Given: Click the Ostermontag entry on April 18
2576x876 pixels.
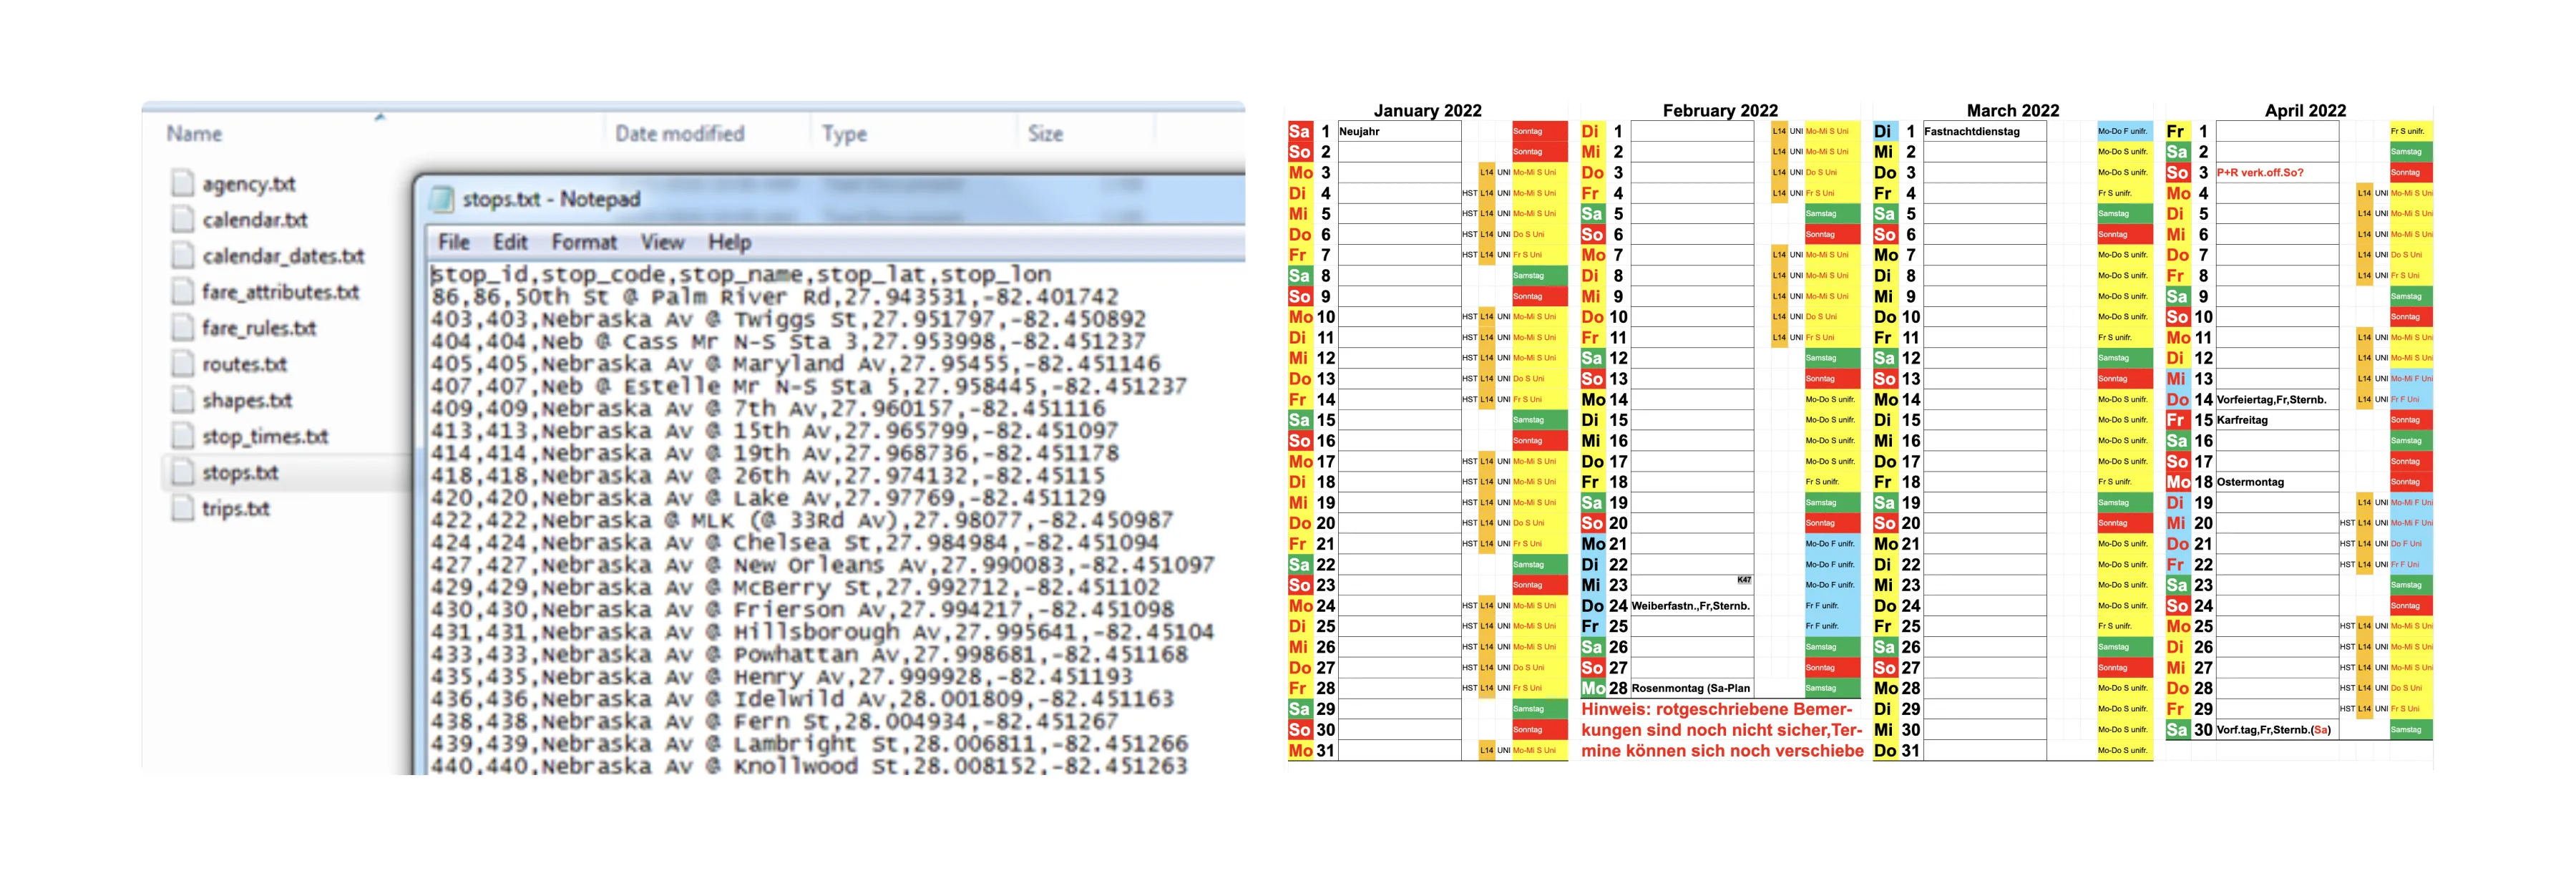Looking at the screenshot, I should click(2250, 482).
